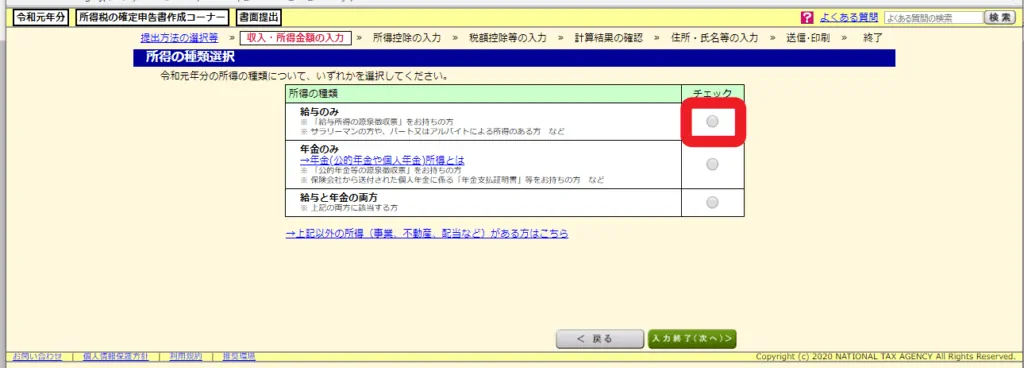Click the 検索 button
Image resolution: width=1024 pixels, height=368 pixels.
(1000, 18)
